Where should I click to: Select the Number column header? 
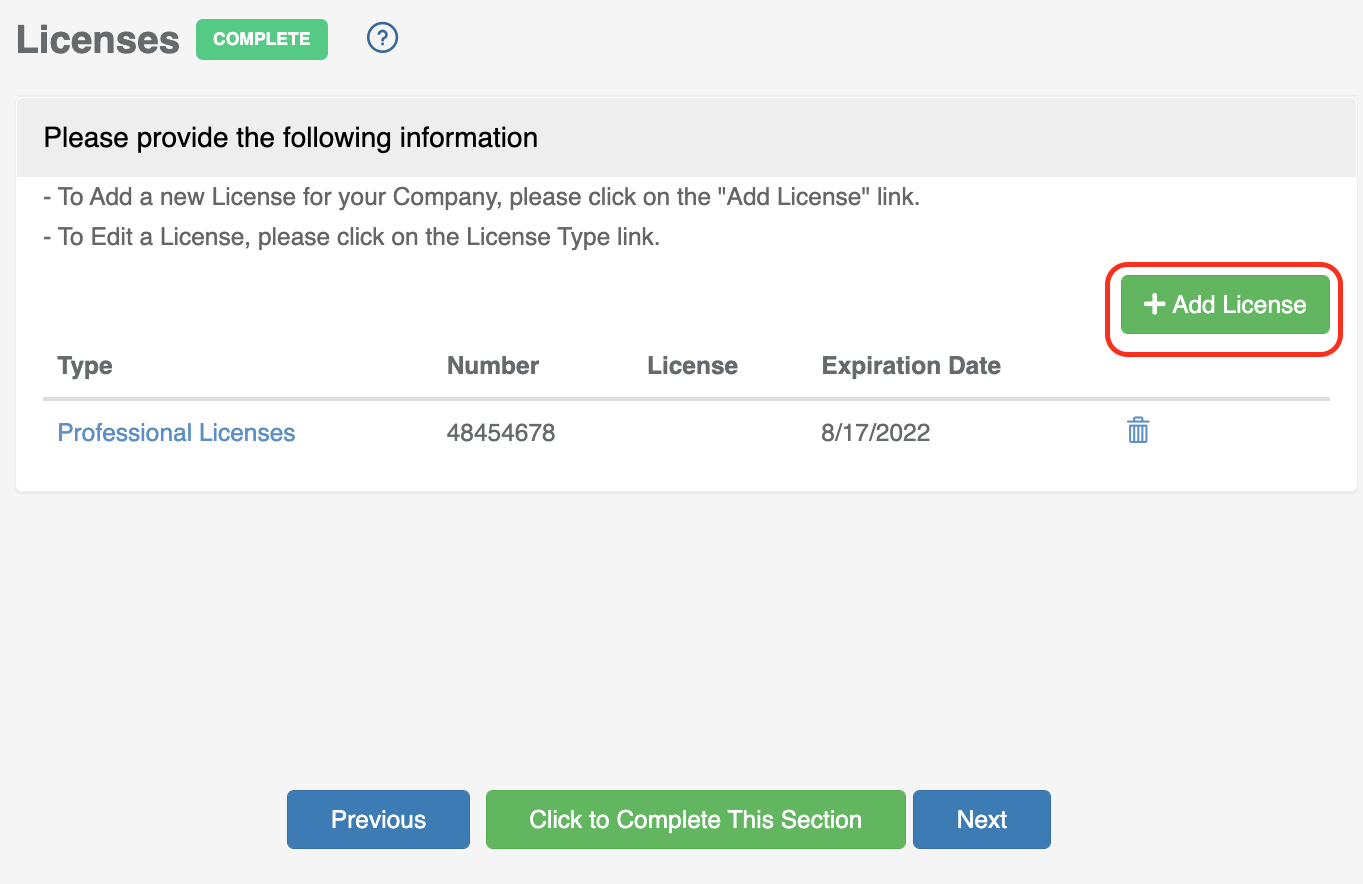(x=493, y=366)
